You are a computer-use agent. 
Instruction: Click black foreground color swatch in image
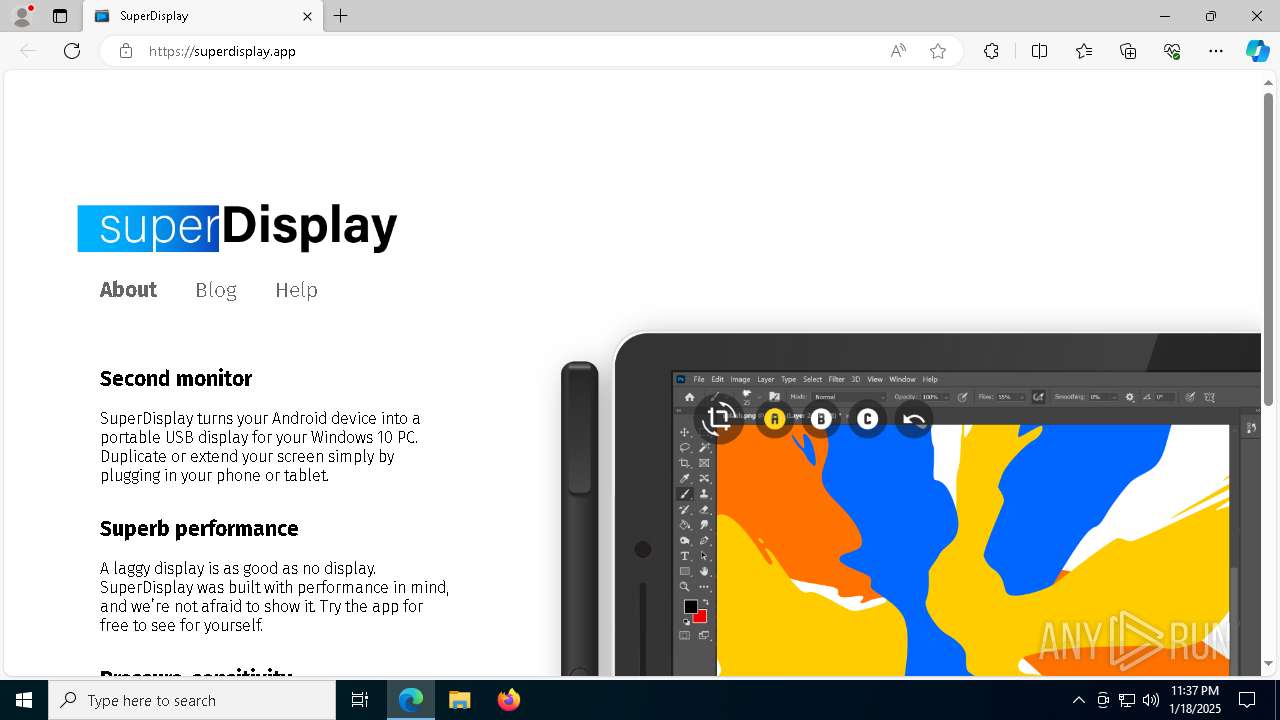coord(690,607)
